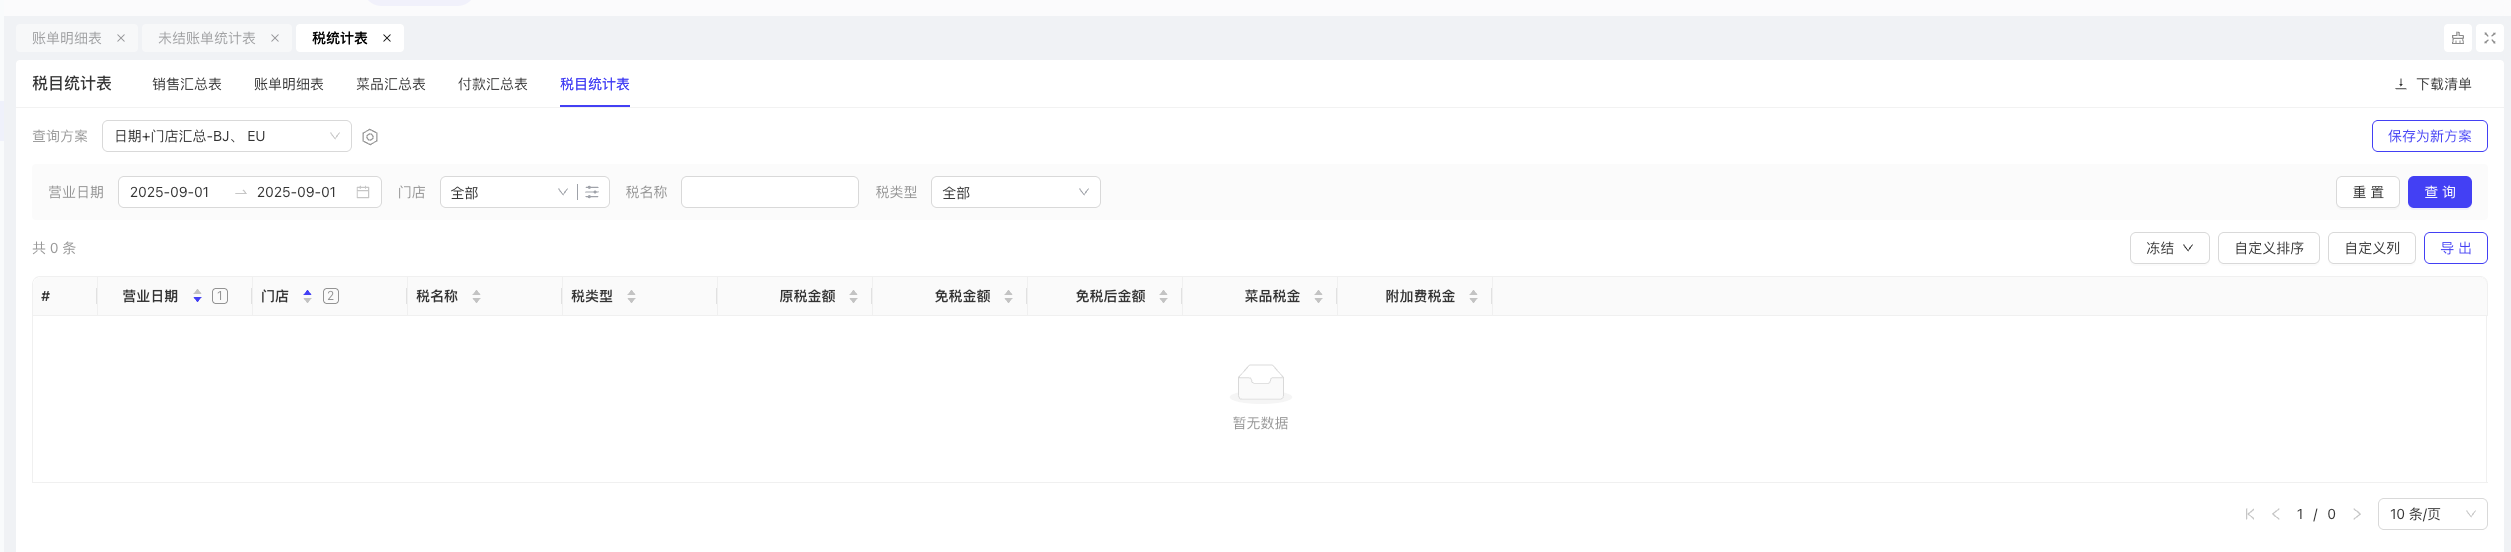This screenshot has height=552, width=2511.
Task: Open the 10 条/页 page size selector
Action: pos(2431,514)
